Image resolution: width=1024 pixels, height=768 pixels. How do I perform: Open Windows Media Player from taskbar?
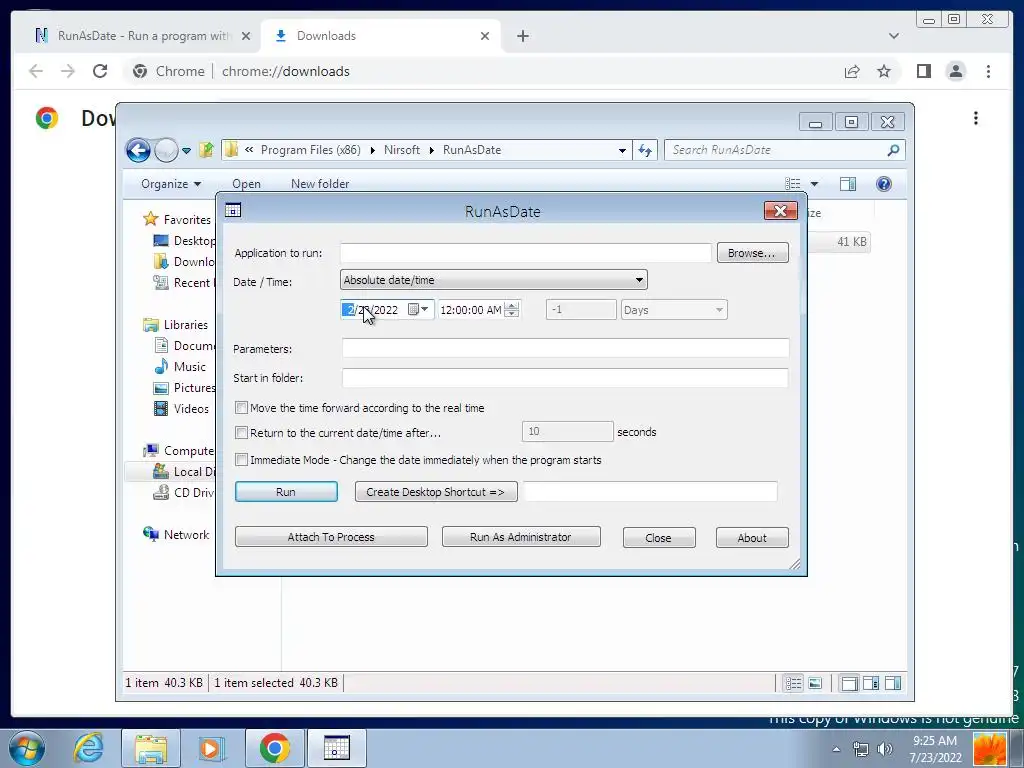[211, 748]
